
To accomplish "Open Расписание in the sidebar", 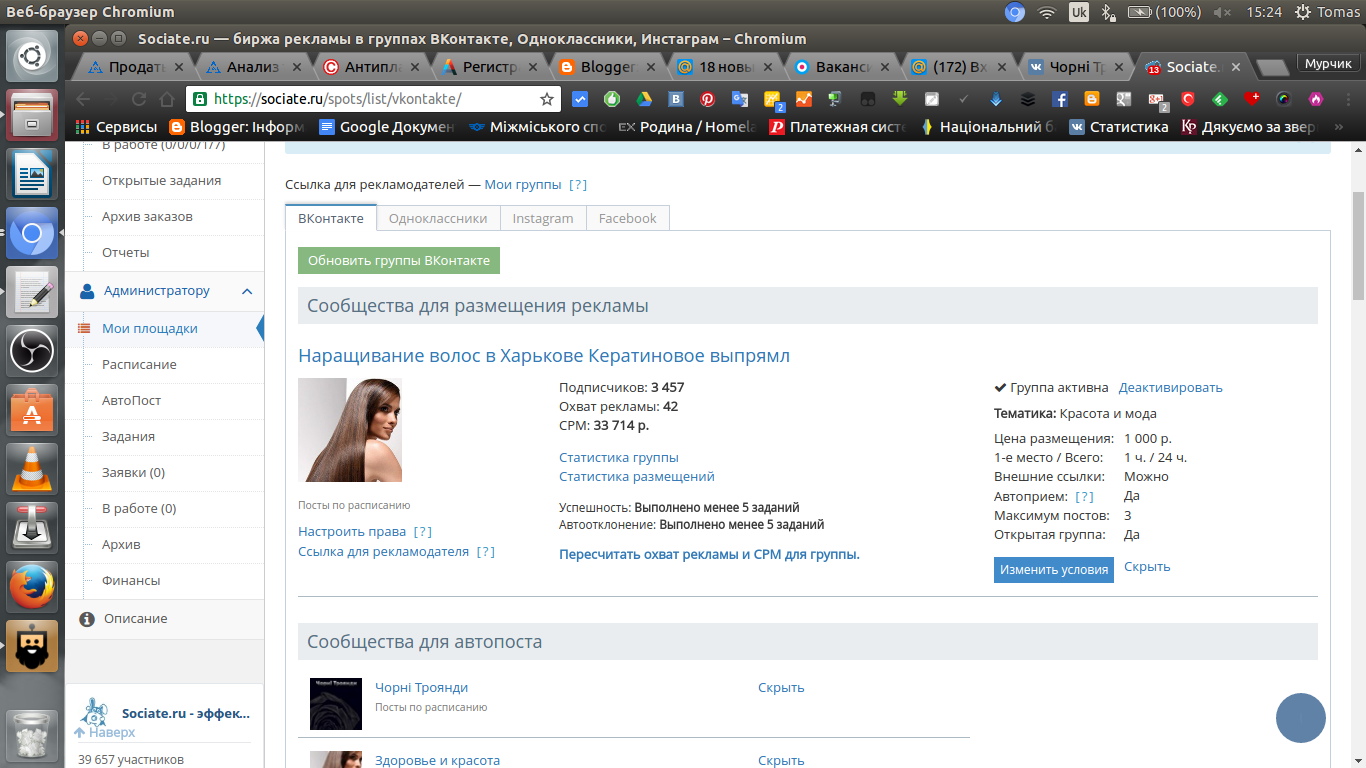I will 139,364.
